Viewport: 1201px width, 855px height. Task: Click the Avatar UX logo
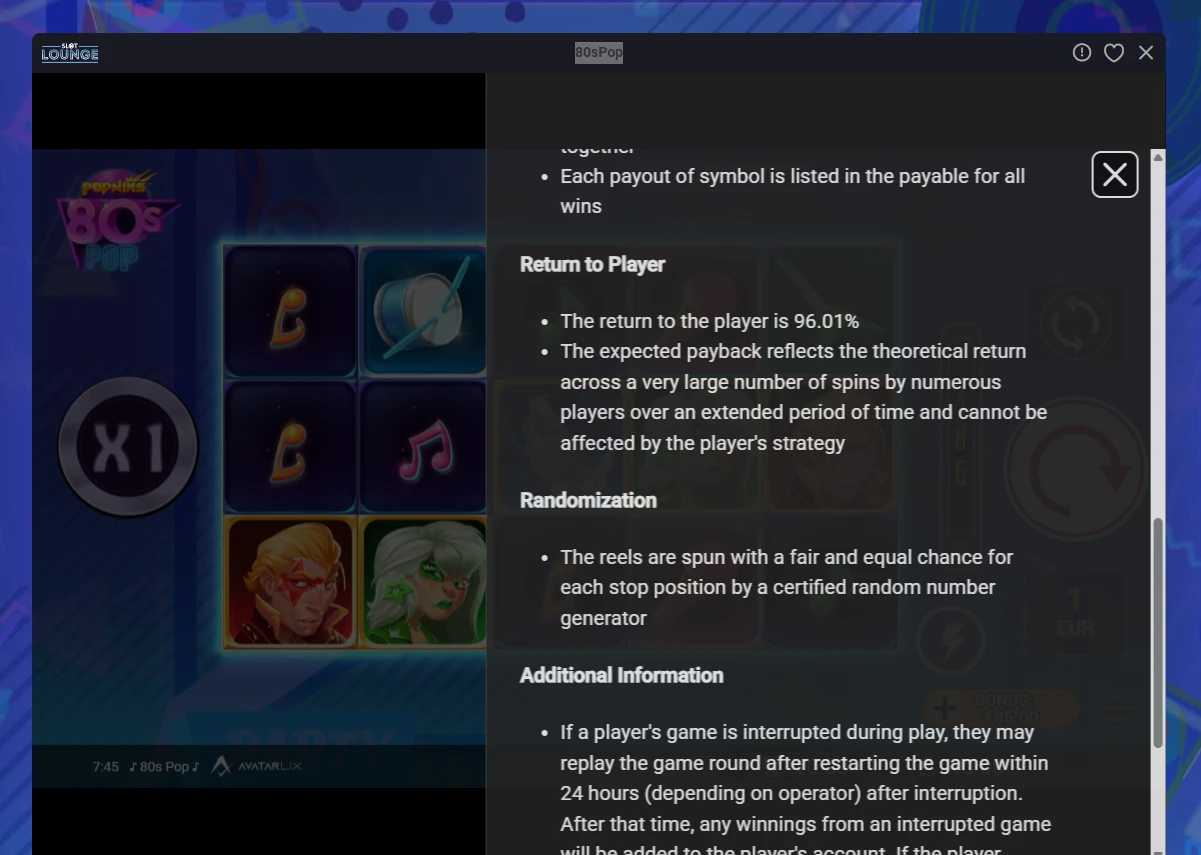point(257,766)
